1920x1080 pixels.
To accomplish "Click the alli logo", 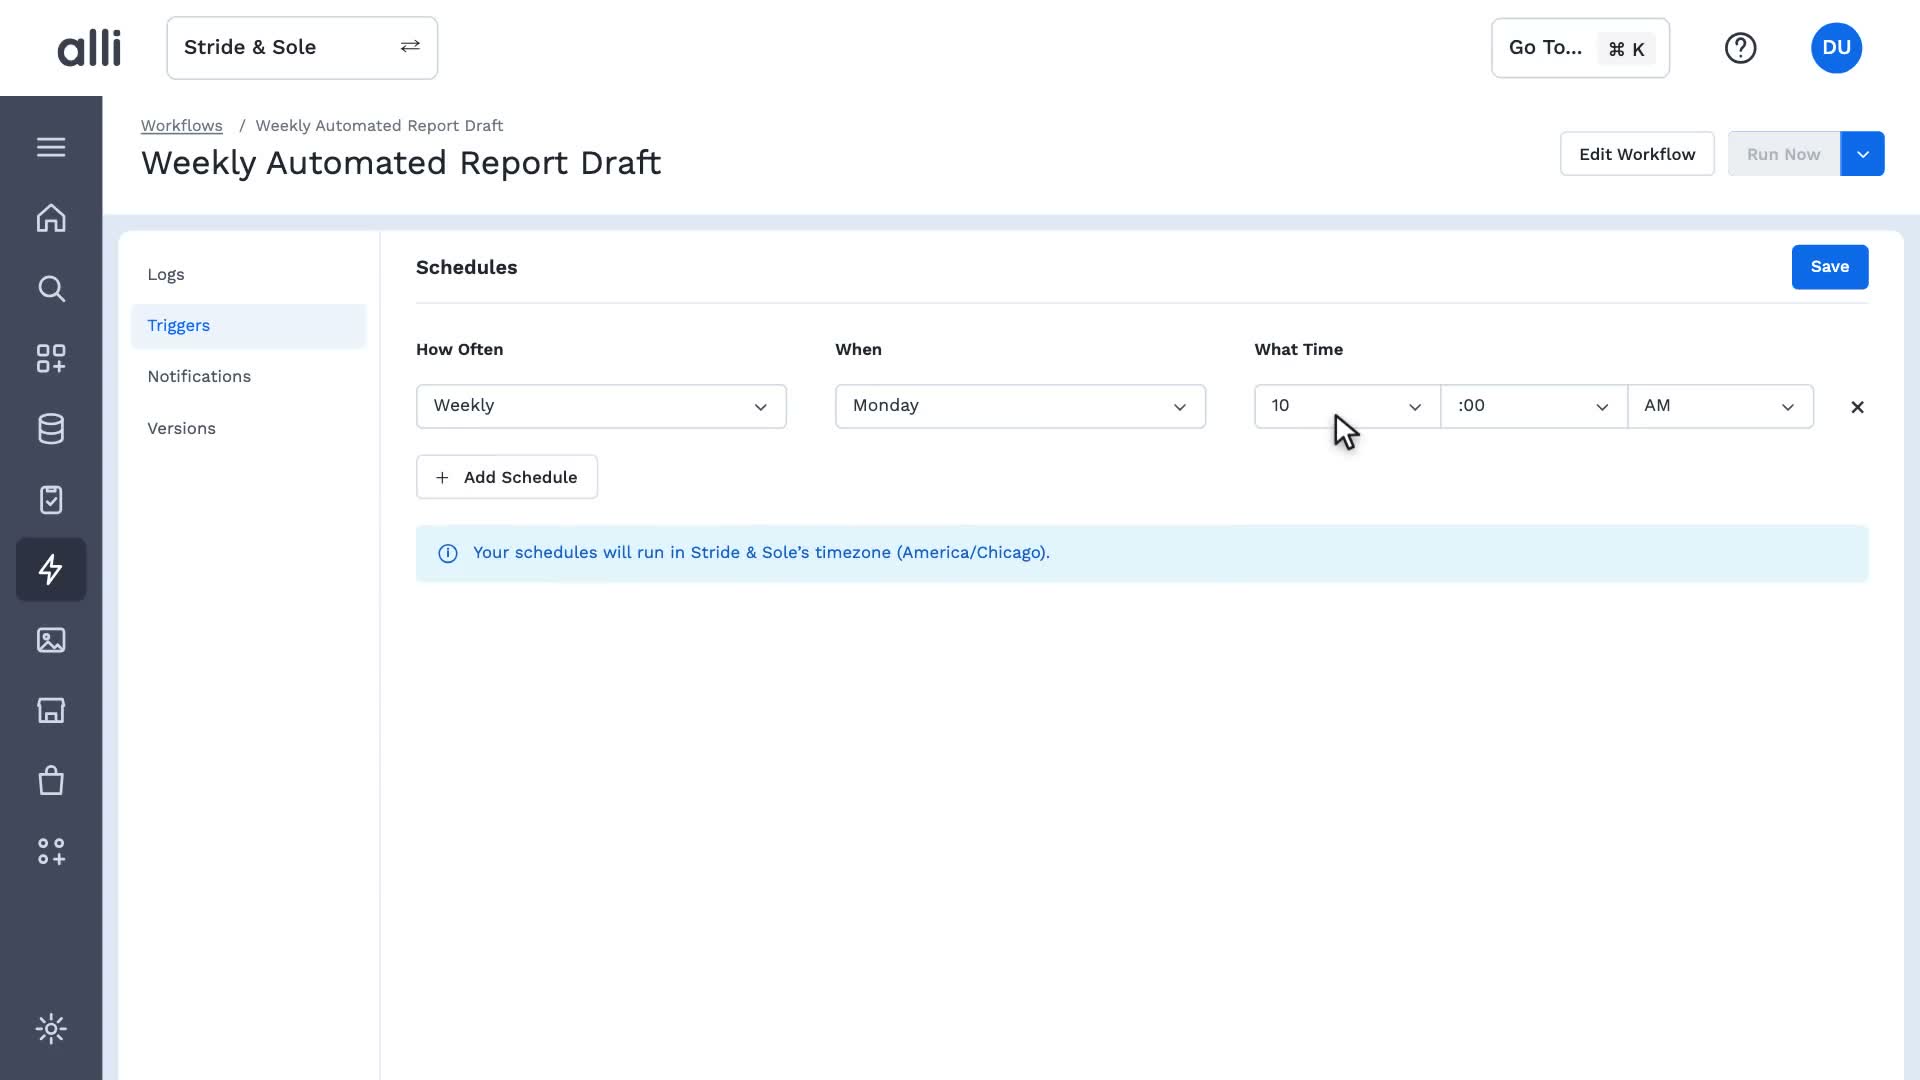I will pos(89,48).
